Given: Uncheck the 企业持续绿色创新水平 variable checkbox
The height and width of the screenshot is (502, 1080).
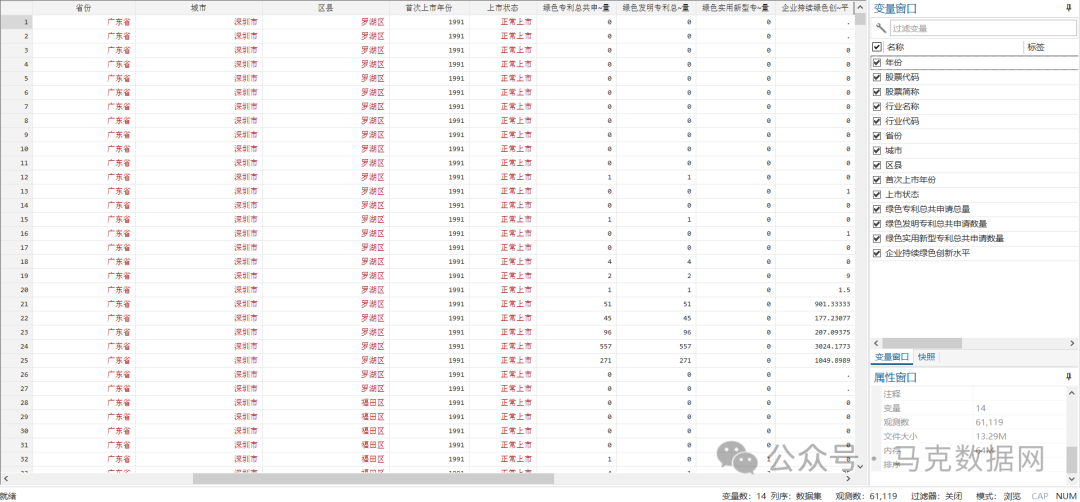Looking at the screenshot, I should (877, 253).
